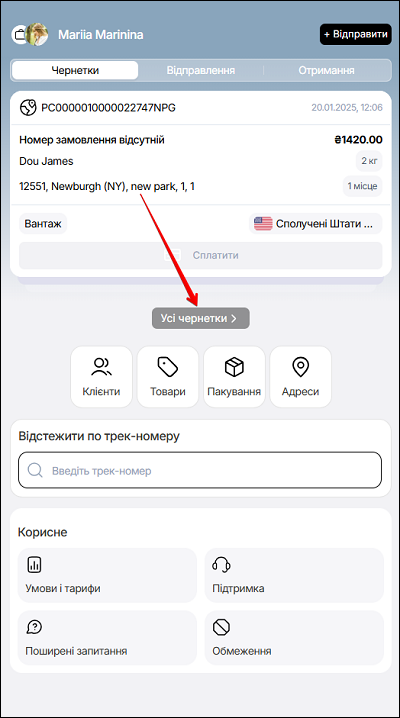Viewport: 400px width, 718px height.
Task: Open the Клієнти people icon tile
Action: coord(101,376)
